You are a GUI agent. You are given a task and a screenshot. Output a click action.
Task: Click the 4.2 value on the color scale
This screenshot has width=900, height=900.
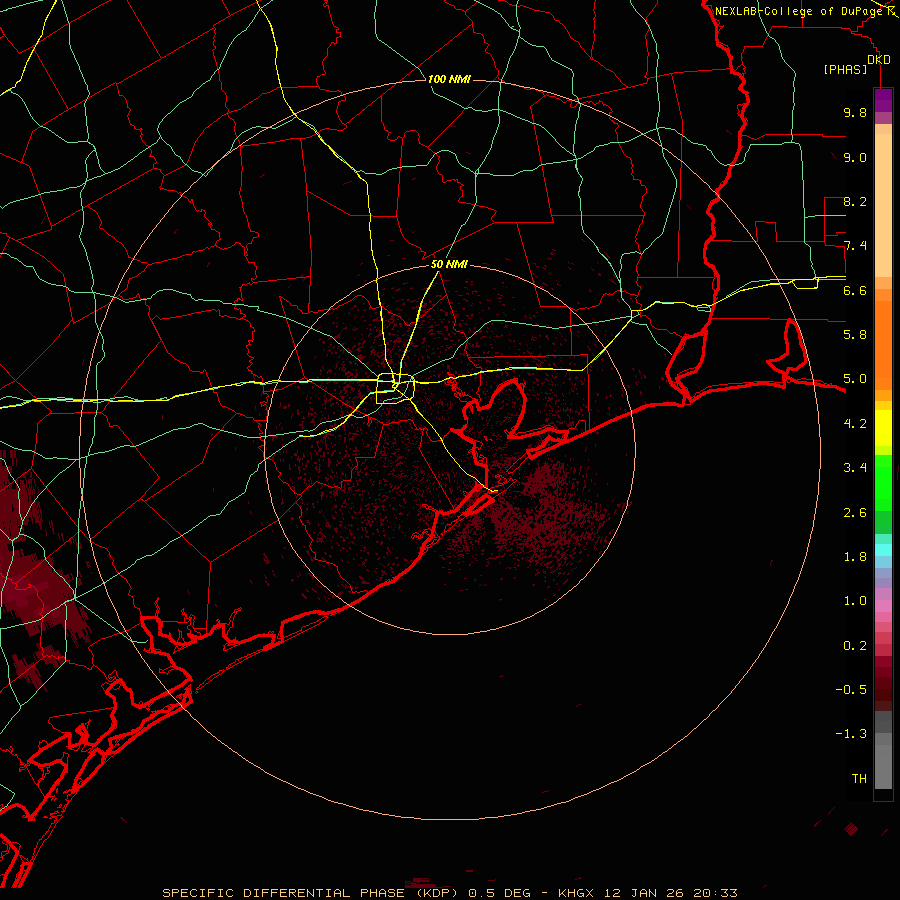click(855, 424)
